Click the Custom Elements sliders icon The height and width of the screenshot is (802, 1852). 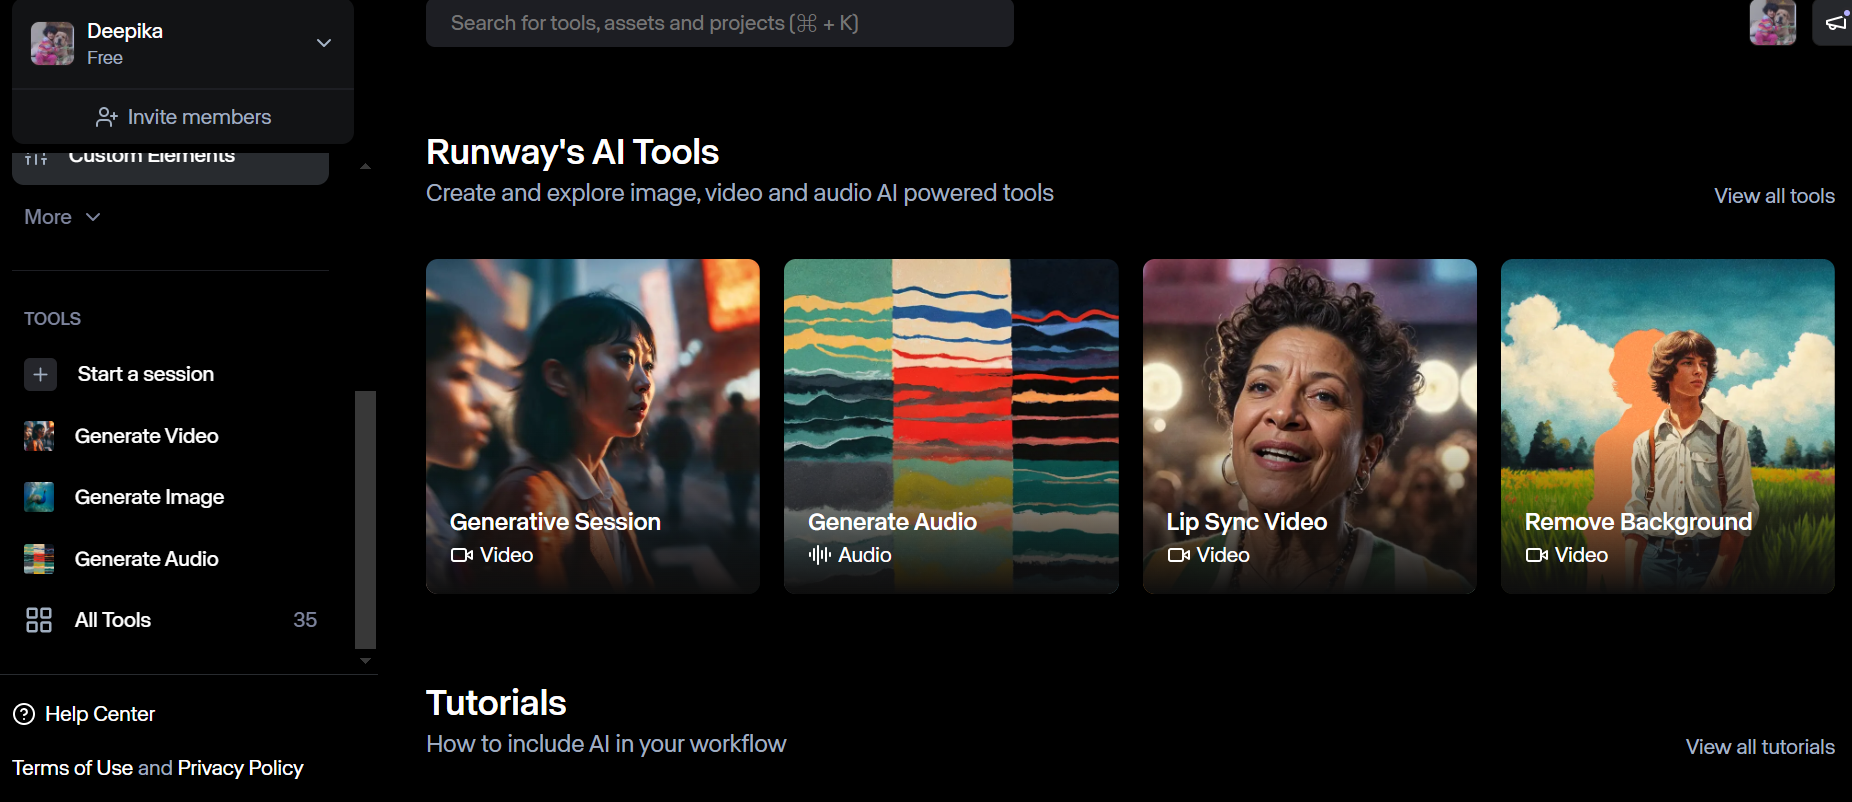pos(36,158)
